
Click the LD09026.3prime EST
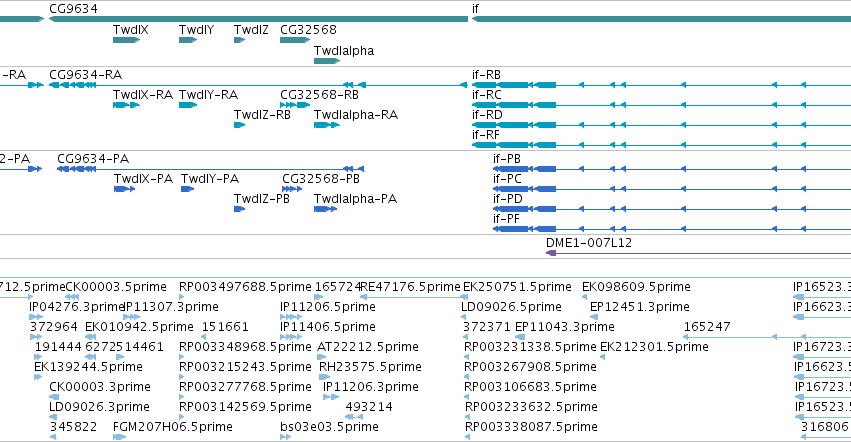point(52,418)
